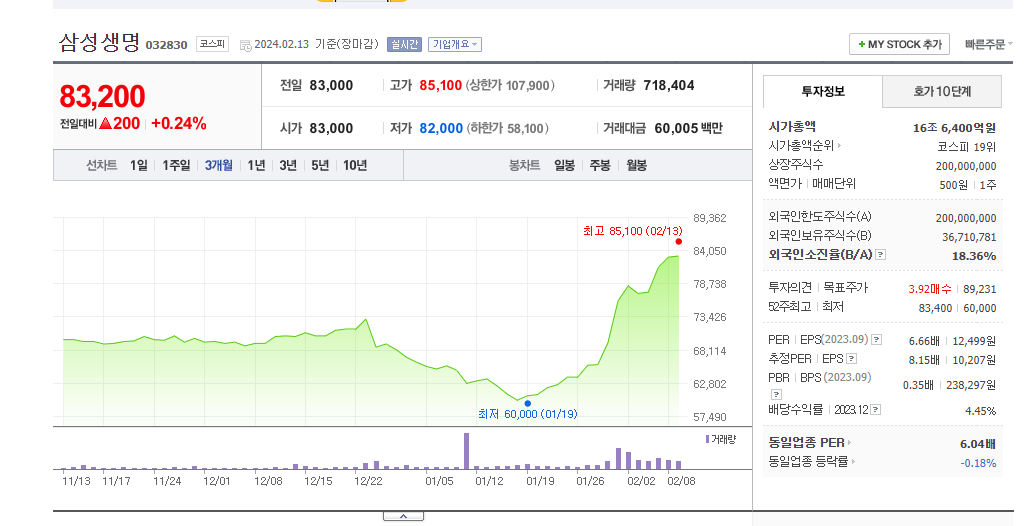This screenshot has height=526, width=1034.
Task: Open help icon beside 추정PER EPS
Action: pyautogui.click(x=851, y=359)
